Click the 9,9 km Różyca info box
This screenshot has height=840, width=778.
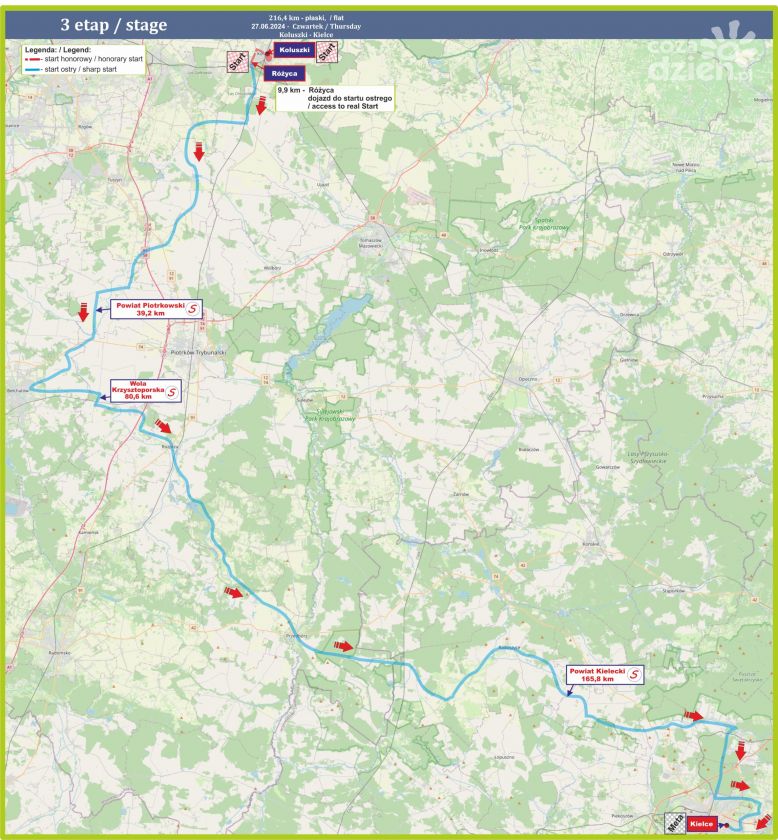point(335,98)
